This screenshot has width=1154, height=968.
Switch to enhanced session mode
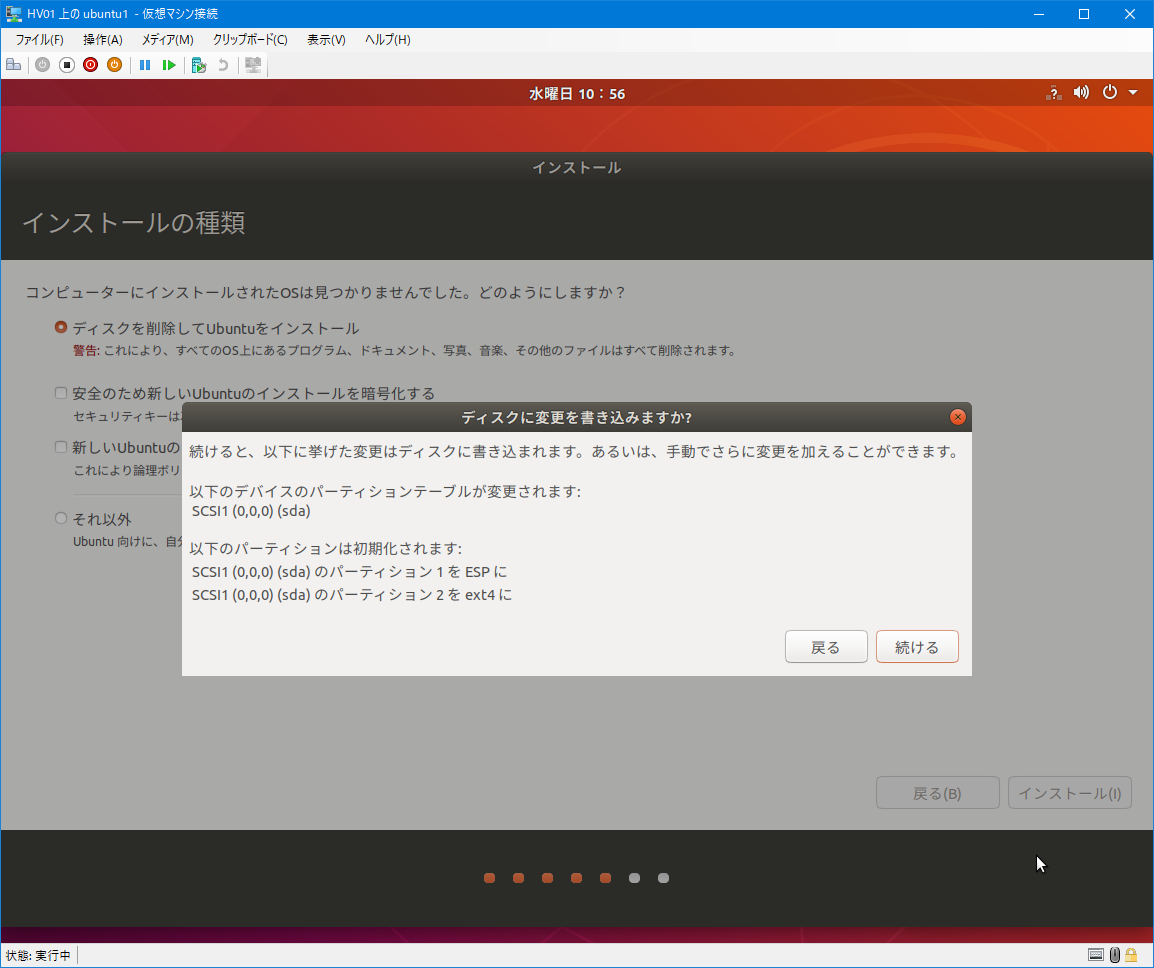pos(253,64)
